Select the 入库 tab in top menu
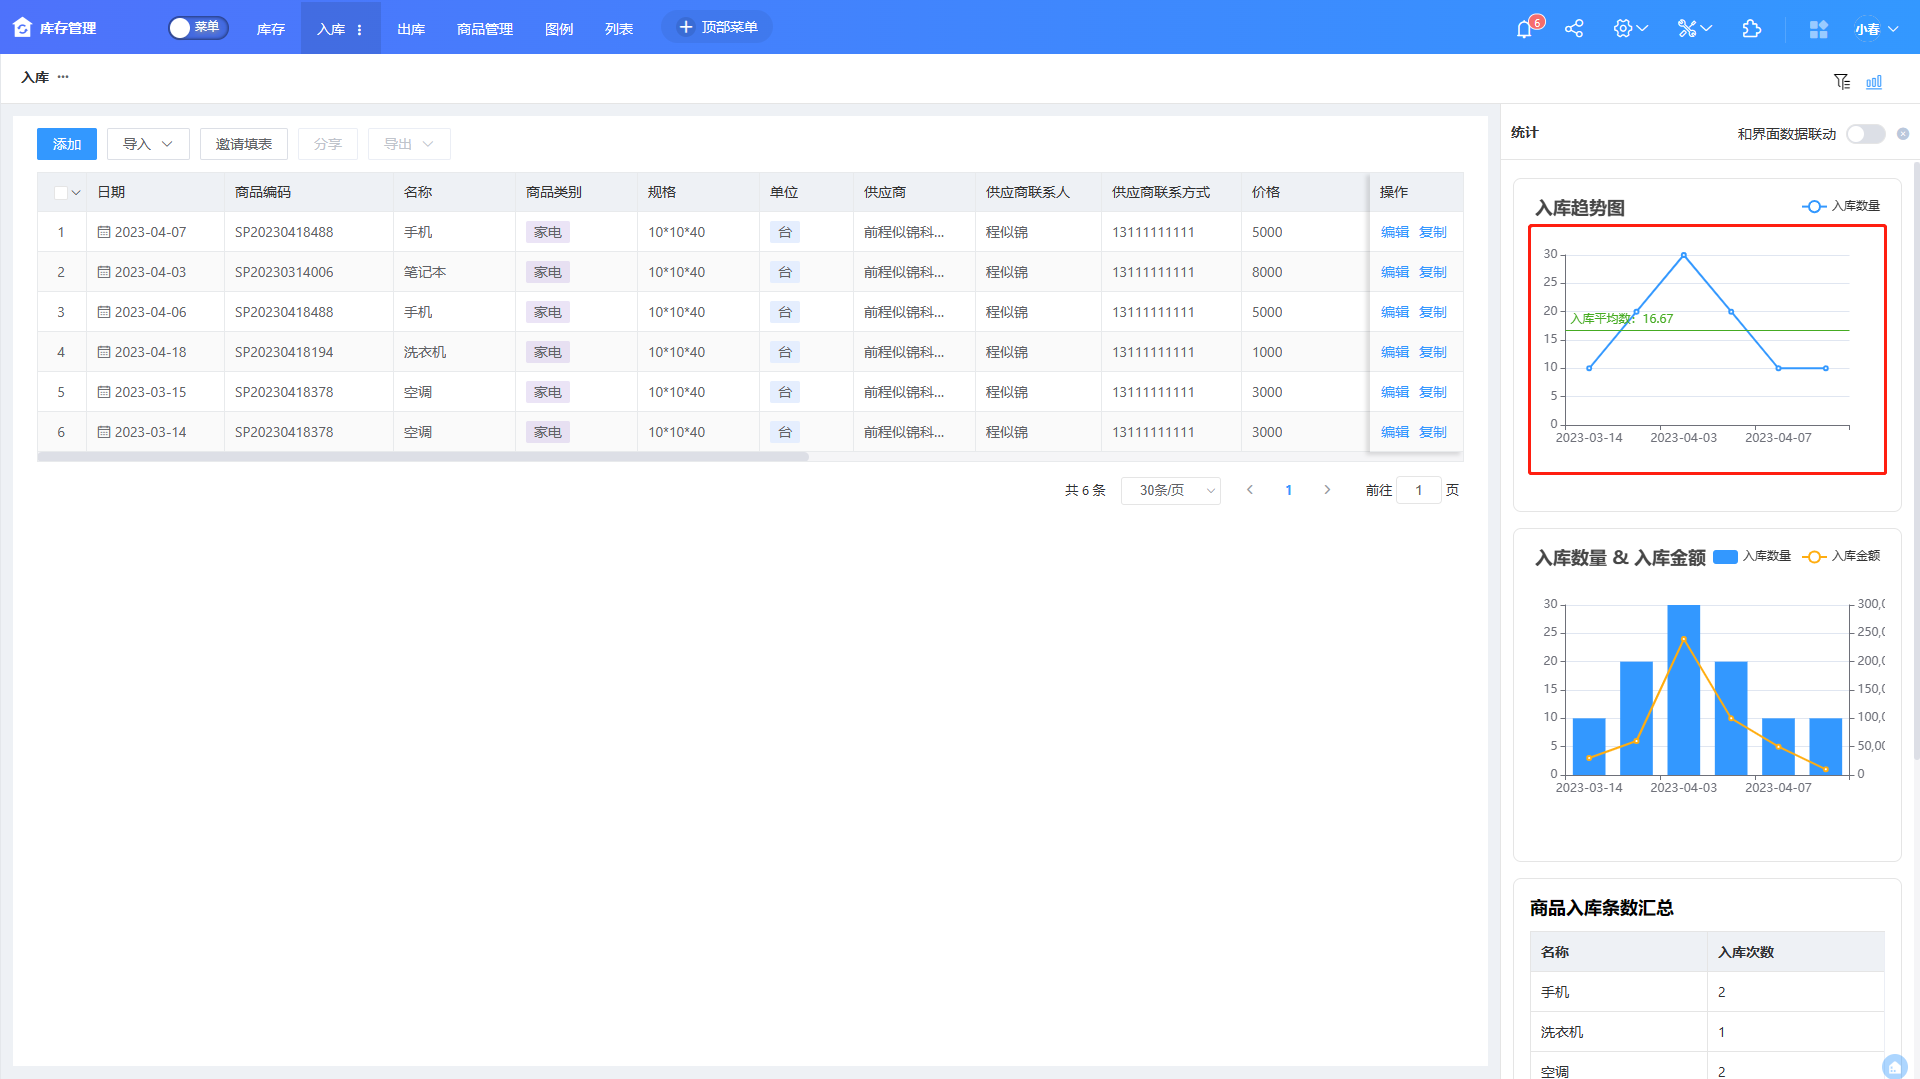This screenshot has height=1079, width=1920. click(331, 29)
